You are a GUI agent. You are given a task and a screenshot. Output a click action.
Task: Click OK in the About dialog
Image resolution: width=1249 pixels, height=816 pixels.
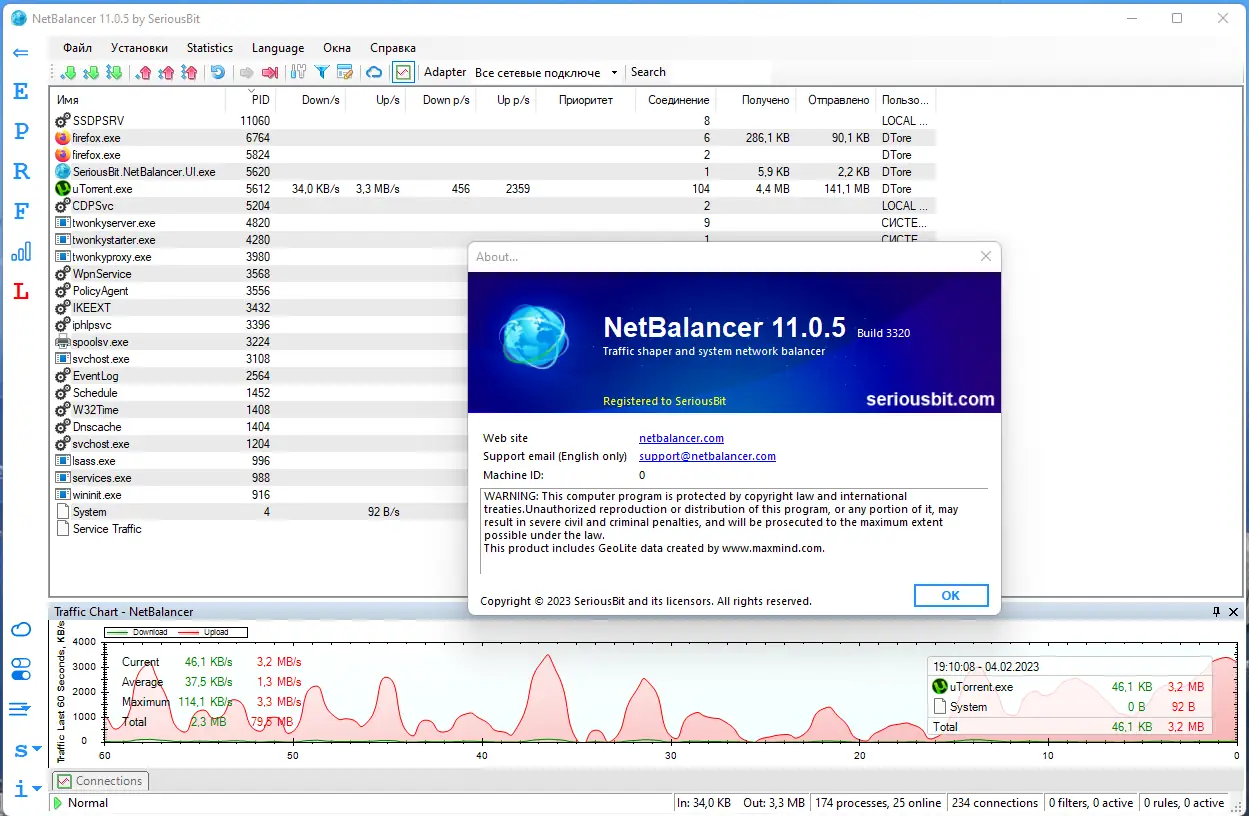pyautogui.click(x=951, y=595)
